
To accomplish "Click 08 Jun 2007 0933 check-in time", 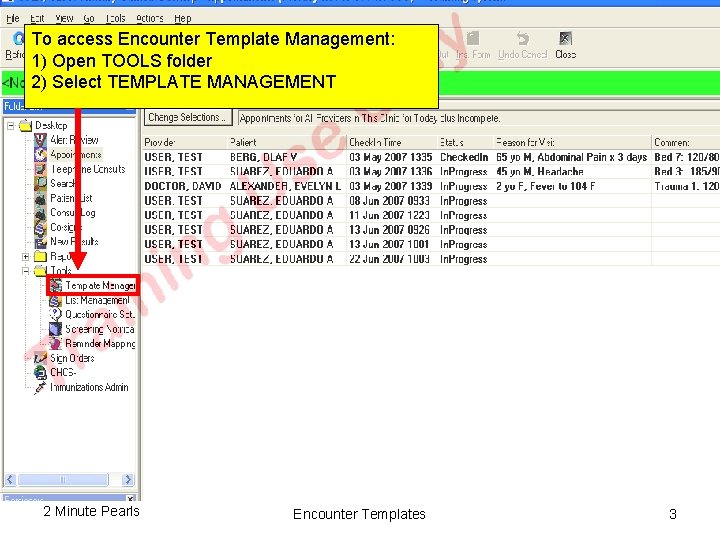I will pos(389,201).
